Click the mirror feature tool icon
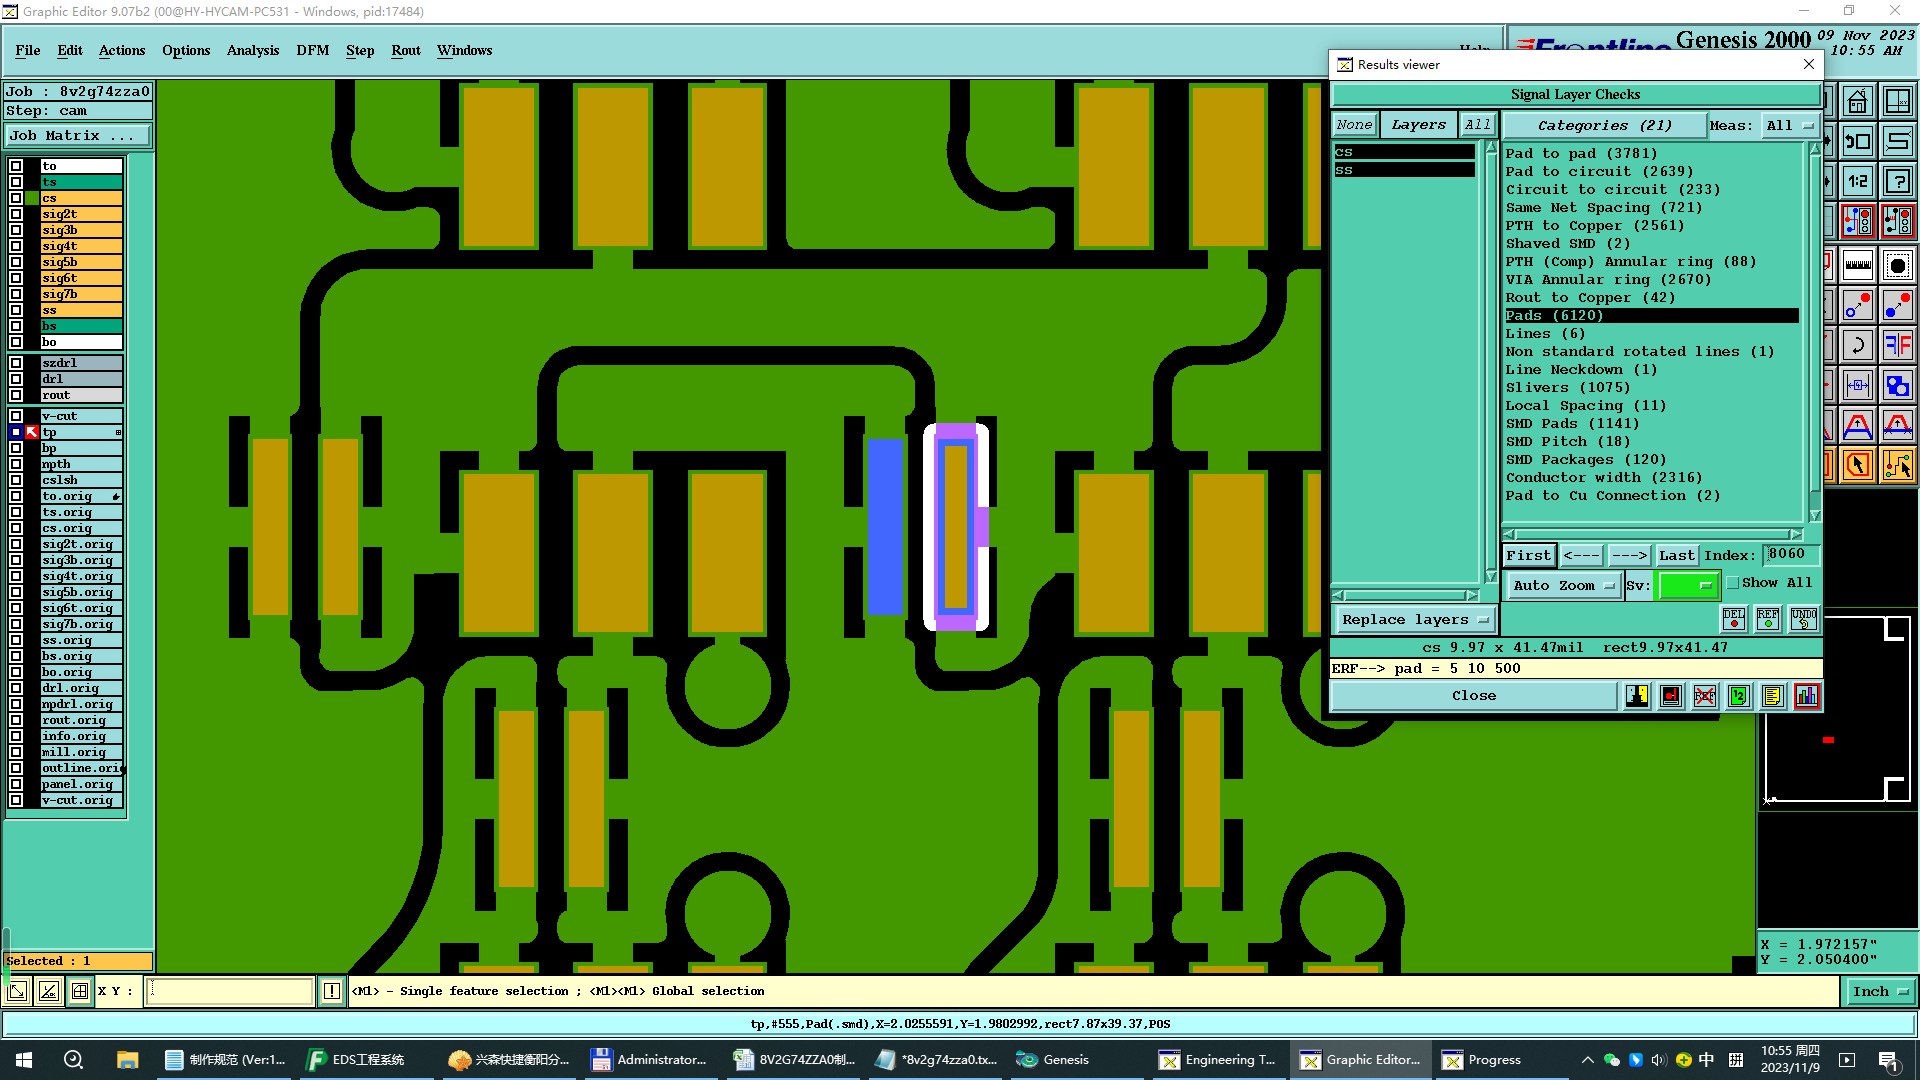This screenshot has height=1080, width=1920. click(1897, 346)
